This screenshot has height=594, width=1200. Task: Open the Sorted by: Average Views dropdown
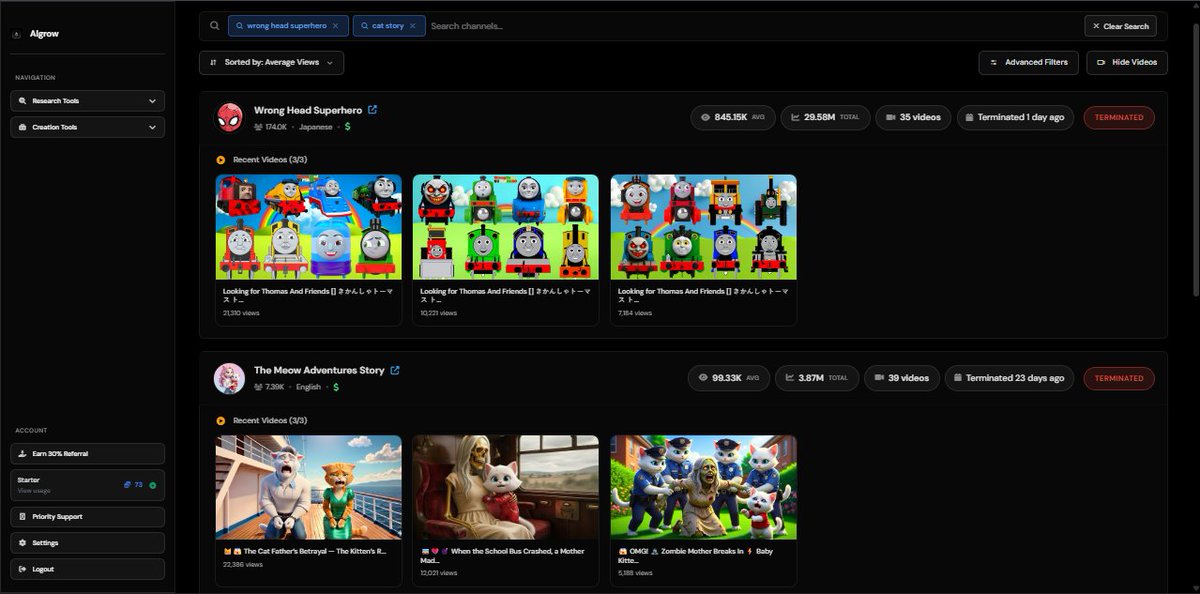click(271, 62)
